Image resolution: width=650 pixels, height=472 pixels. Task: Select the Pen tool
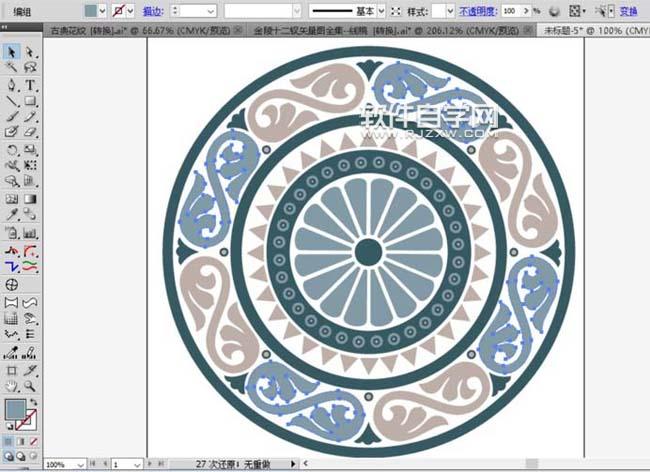pyautogui.click(x=11, y=84)
